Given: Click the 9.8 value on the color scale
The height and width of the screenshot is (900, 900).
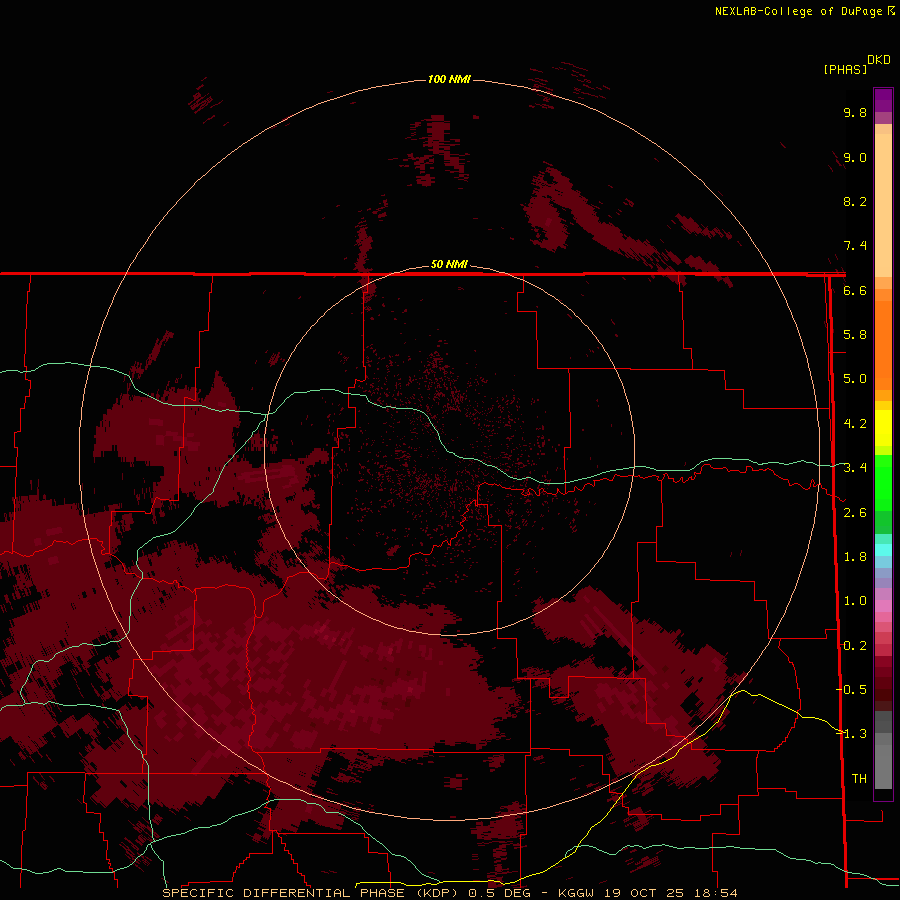Looking at the screenshot, I should click(854, 112).
